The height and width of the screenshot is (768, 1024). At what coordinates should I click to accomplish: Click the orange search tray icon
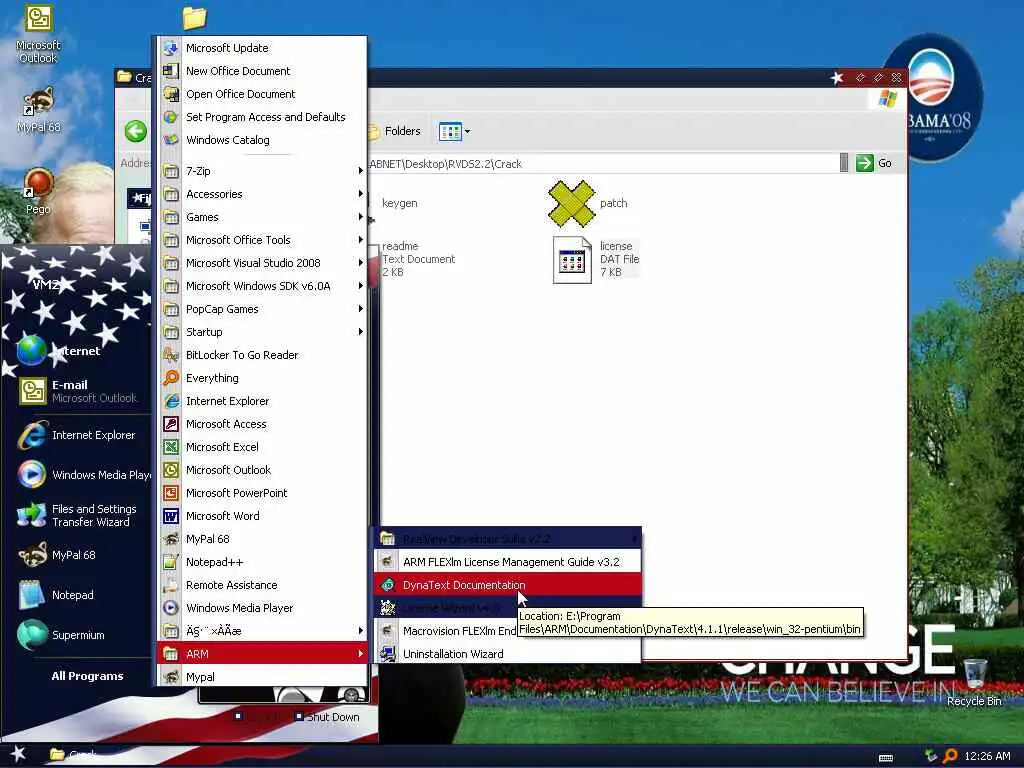[950, 756]
